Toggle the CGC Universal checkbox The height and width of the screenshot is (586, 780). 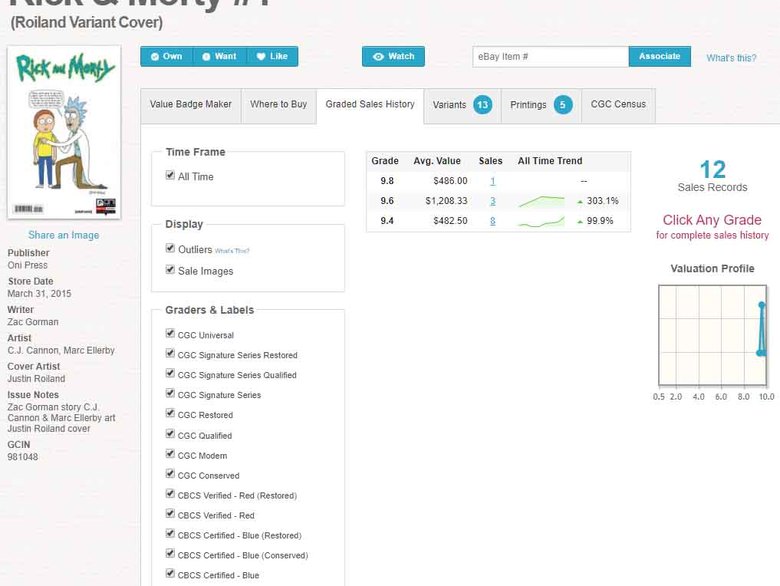coord(170,333)
